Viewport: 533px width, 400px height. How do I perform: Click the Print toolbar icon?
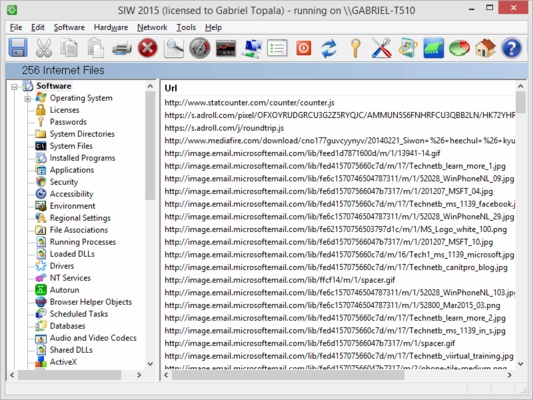[x=122, y=48]
